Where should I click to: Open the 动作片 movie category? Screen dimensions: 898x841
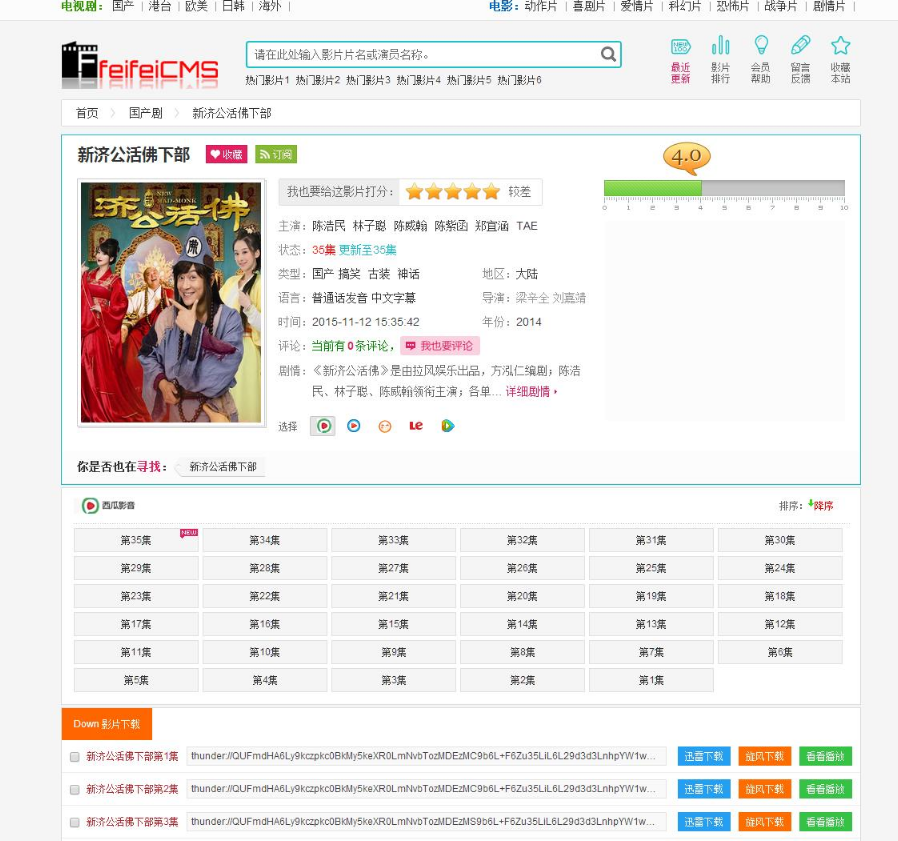pos(541,6)
